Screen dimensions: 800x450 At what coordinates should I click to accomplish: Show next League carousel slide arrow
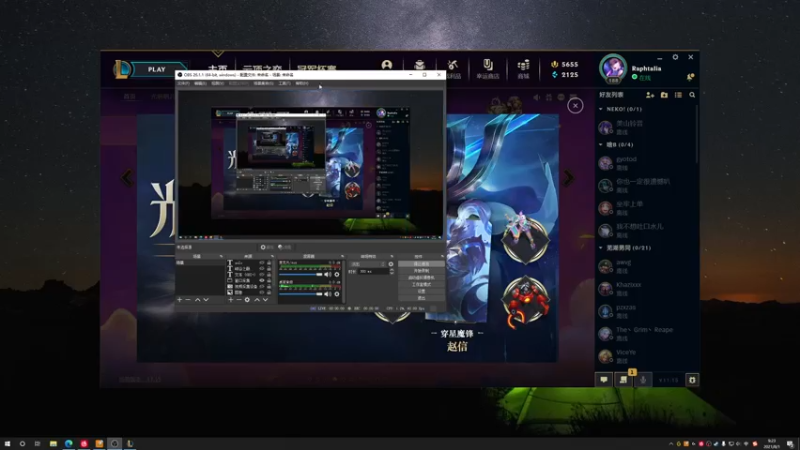(568, 178)
